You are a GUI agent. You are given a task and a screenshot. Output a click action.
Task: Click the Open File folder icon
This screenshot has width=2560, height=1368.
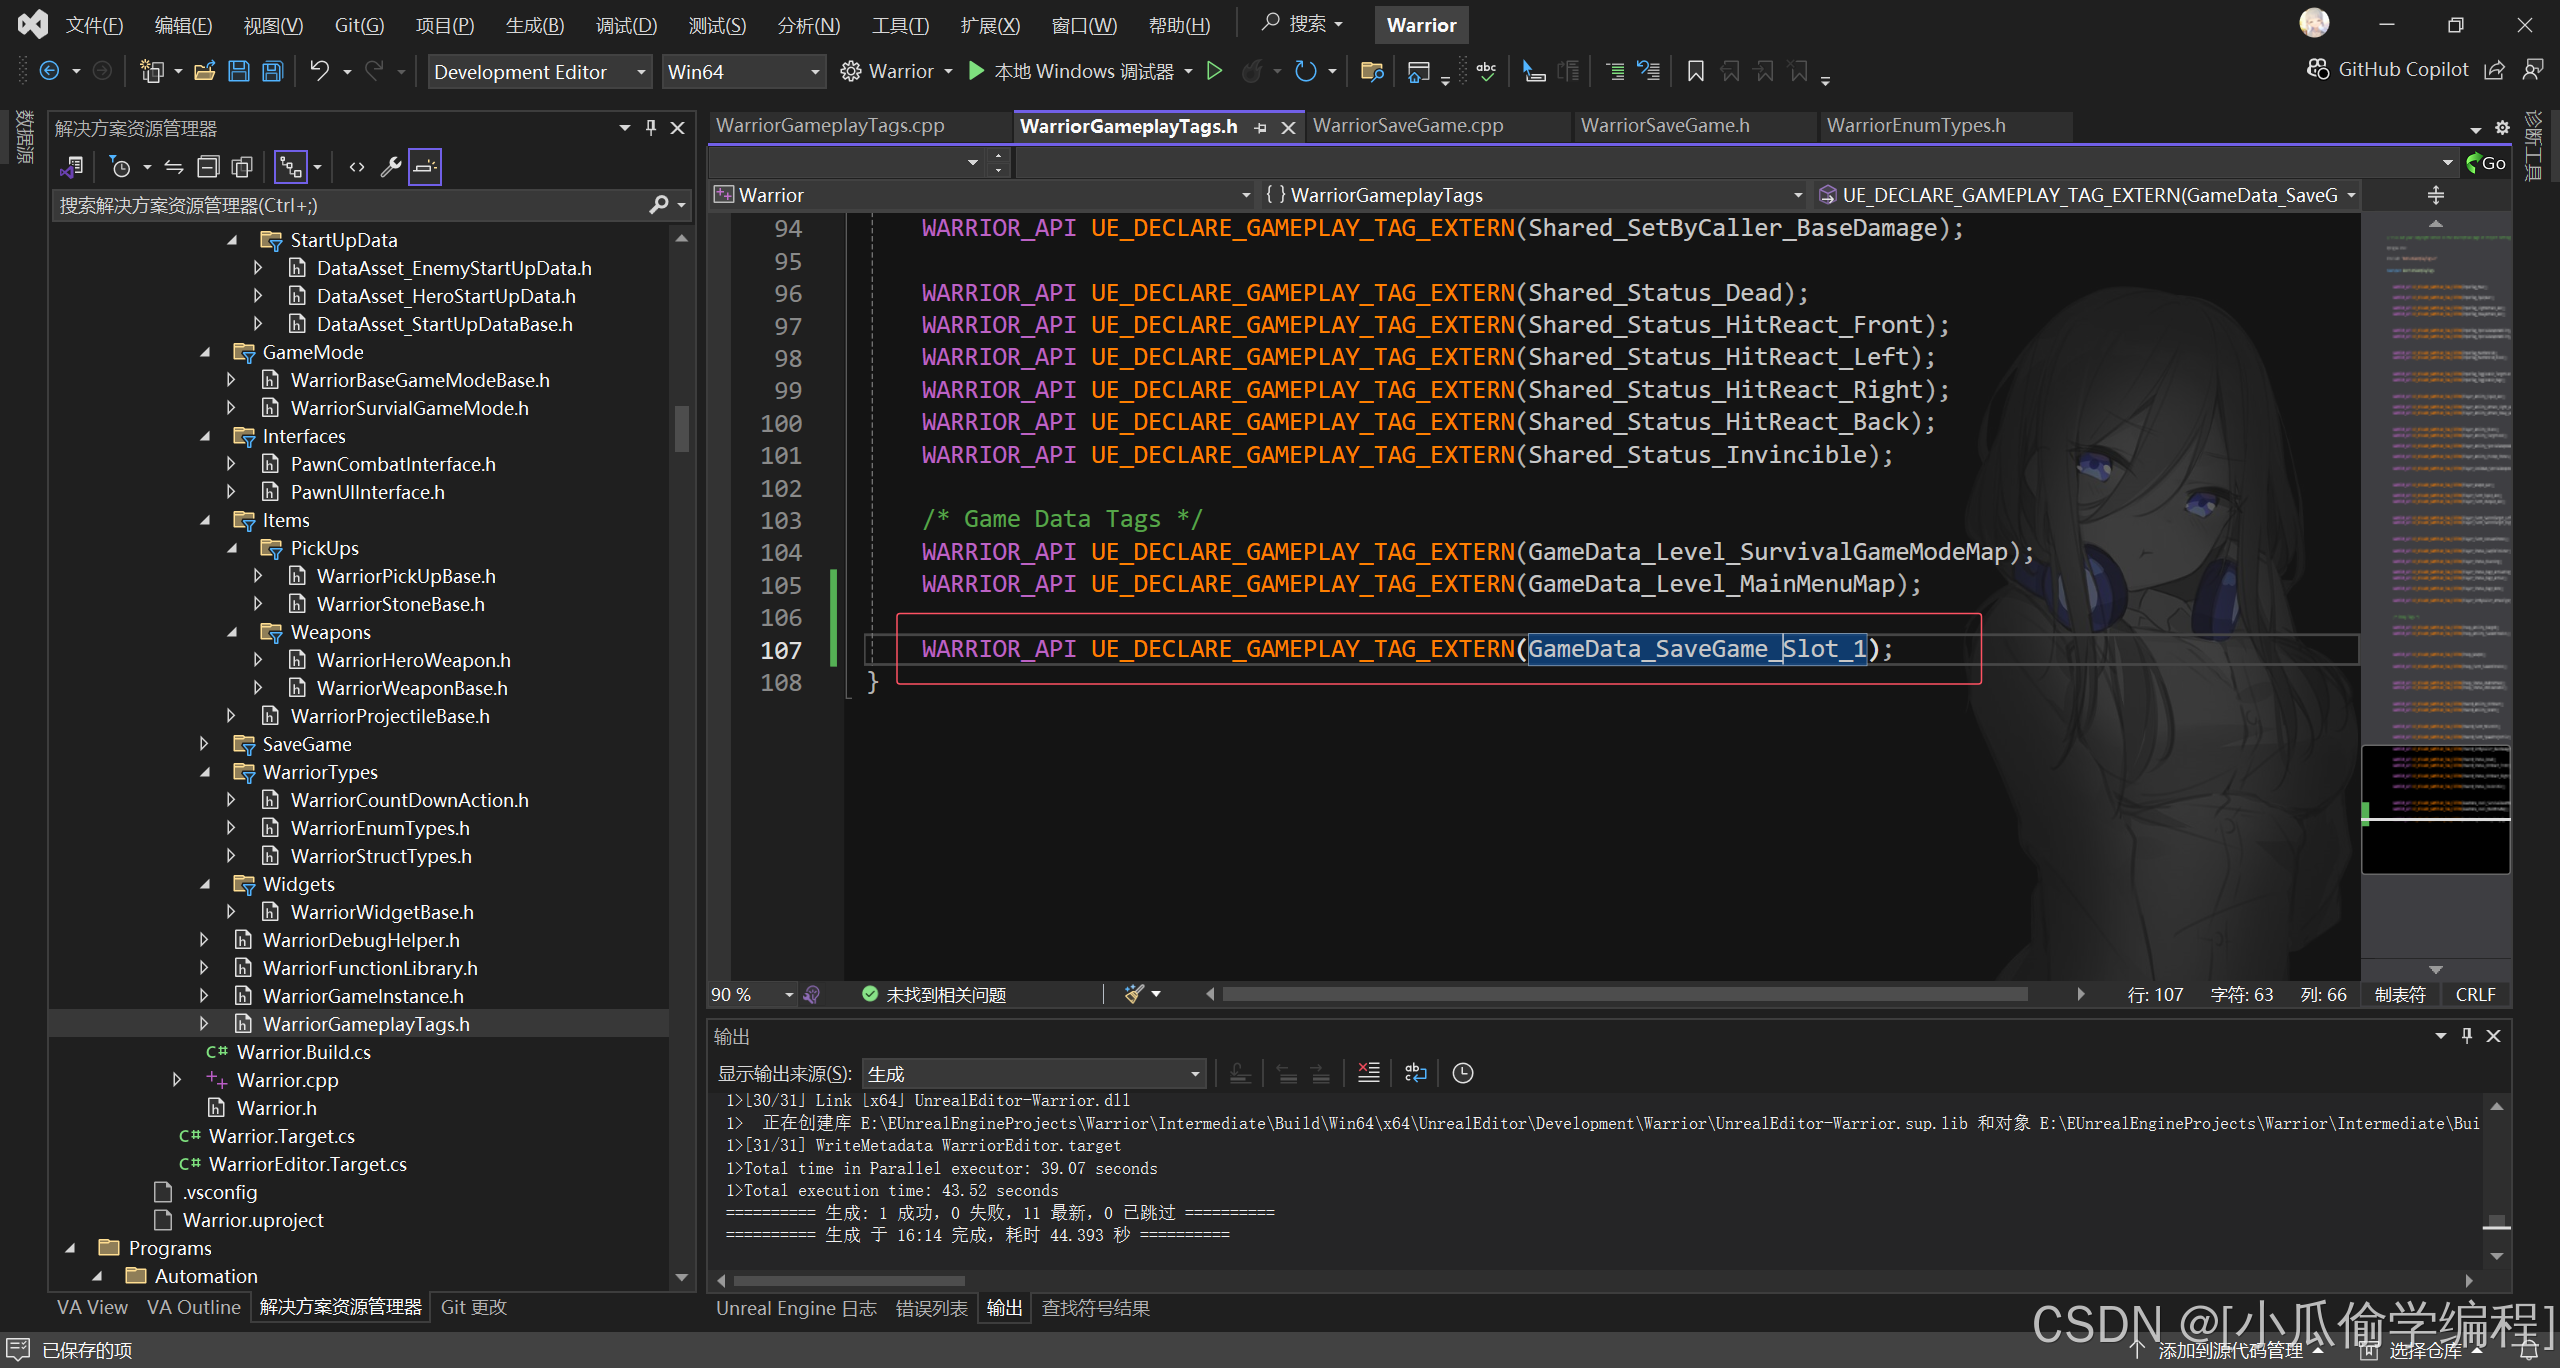[x=204, y=71]
